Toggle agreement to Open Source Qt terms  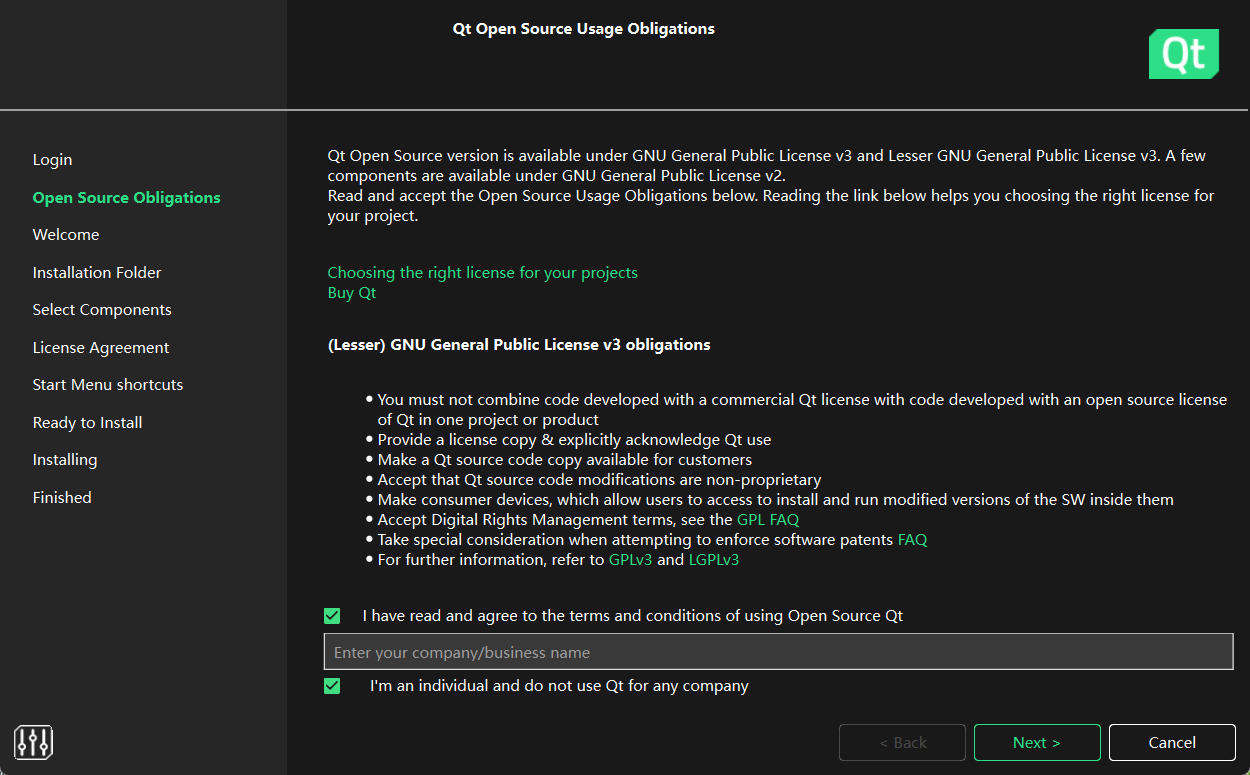[332, 616]
